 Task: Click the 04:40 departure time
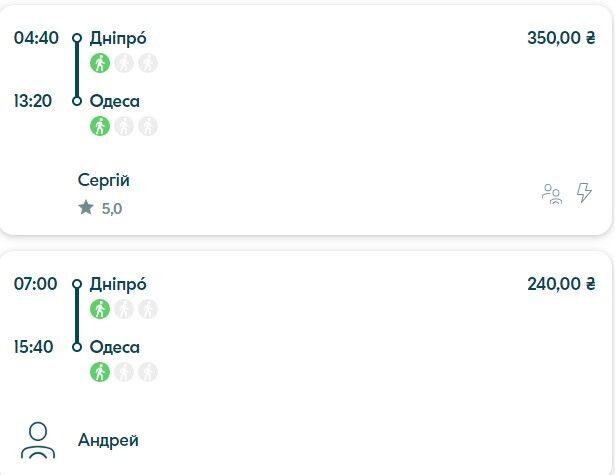tap(36, 38)
